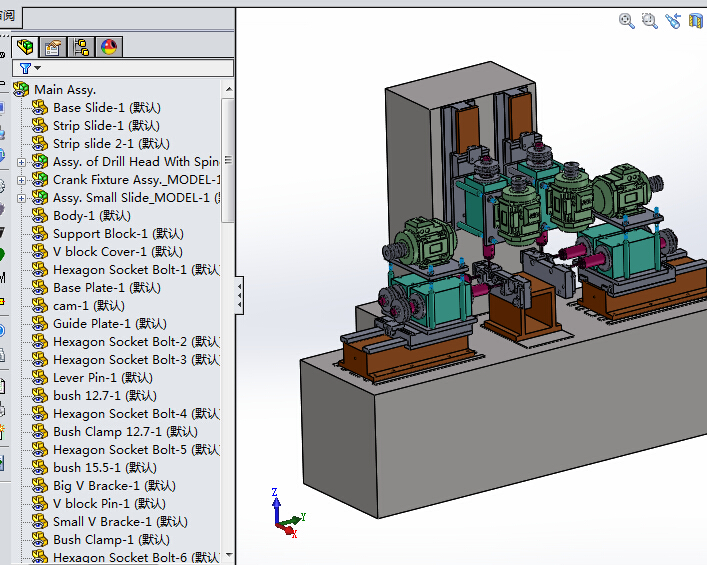Click Zoom to Area in view toolbar
Image resolution: width=707 pixels, height=565 pixels.
pyautogui.click(x=650, y=21)
